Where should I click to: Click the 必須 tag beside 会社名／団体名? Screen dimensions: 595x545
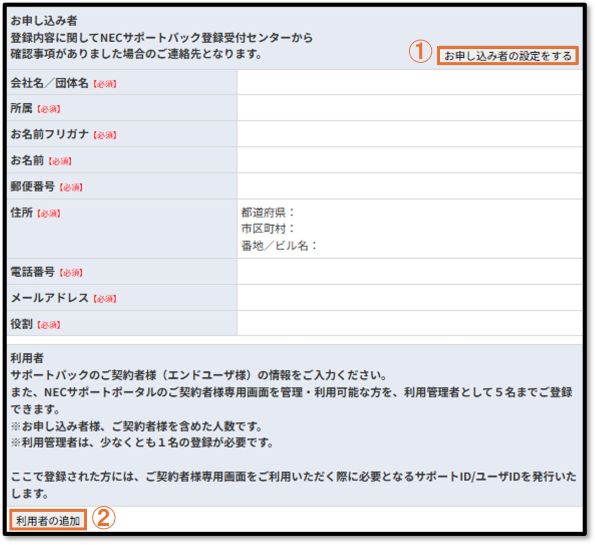click(x=105, y=84)
